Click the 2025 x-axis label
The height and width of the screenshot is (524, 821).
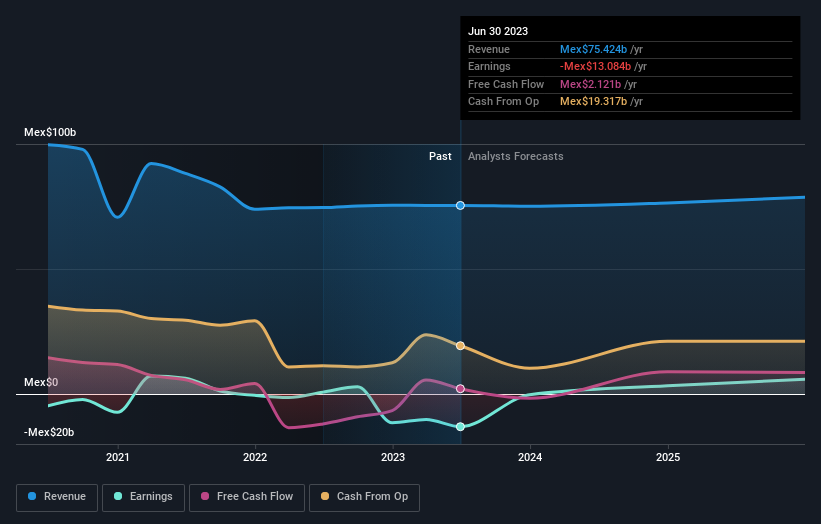[668, 457]
